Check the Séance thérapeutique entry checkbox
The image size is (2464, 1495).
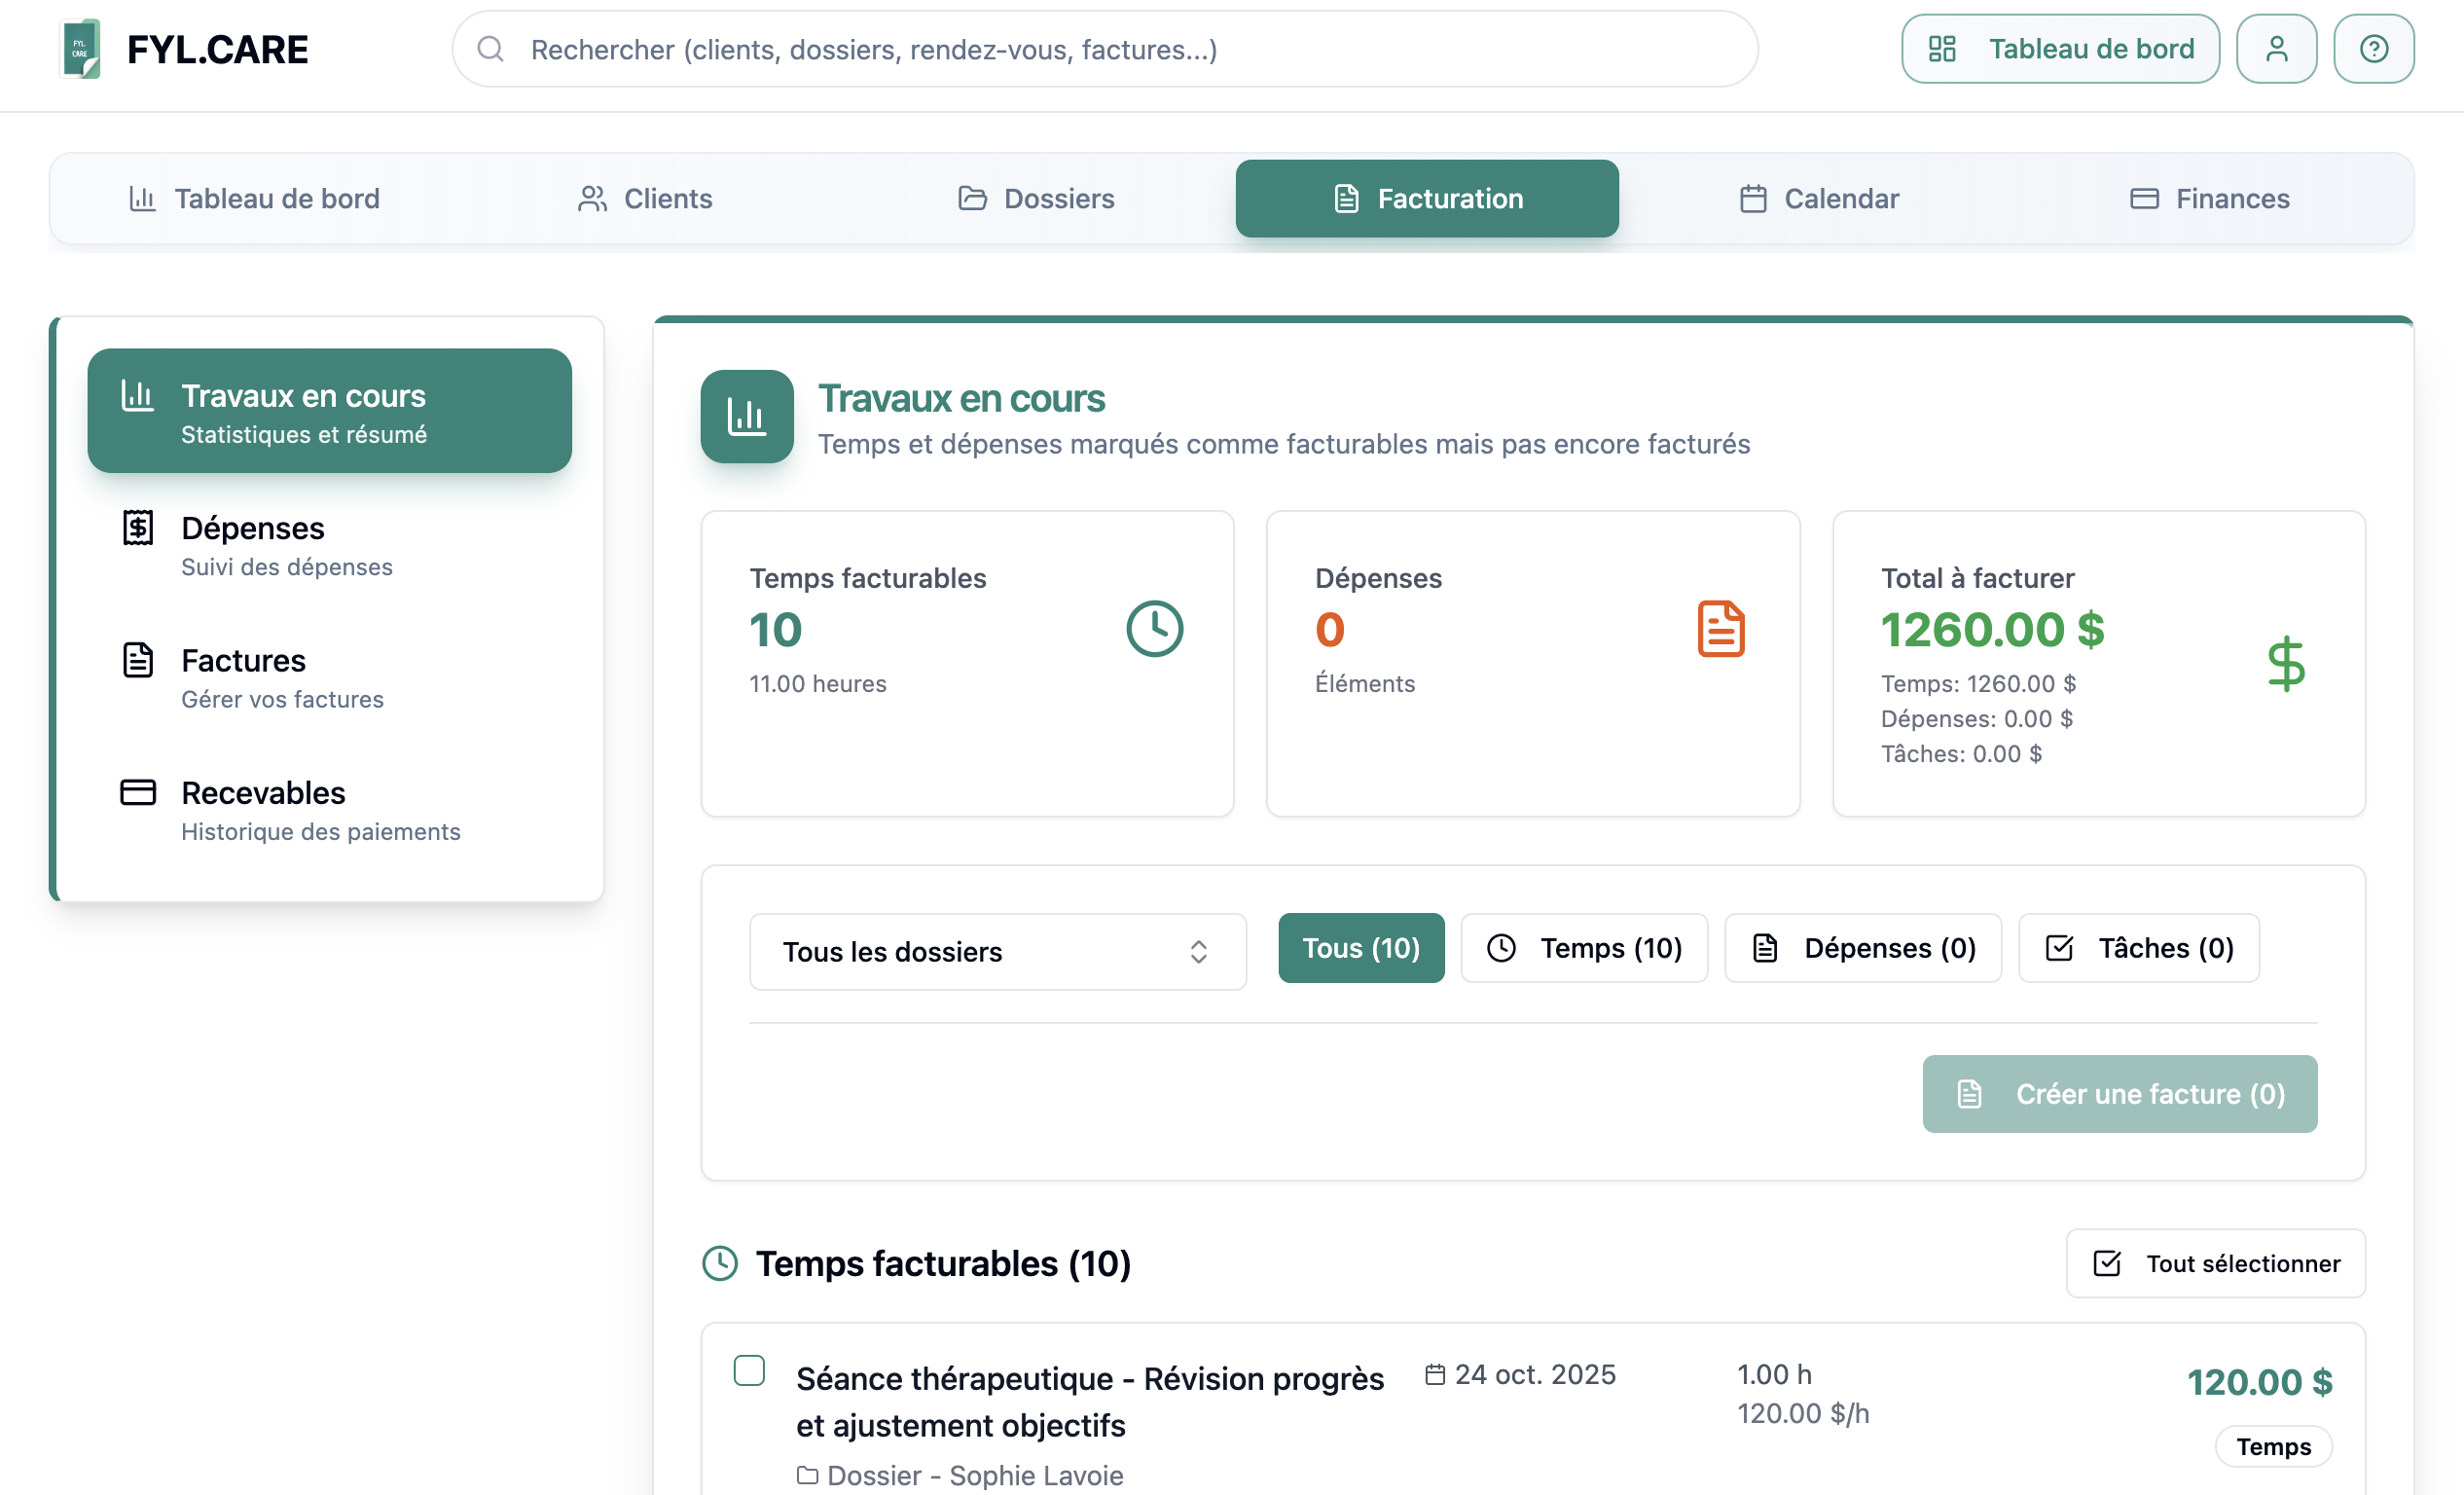pyautogui.click(x=749, y=1370)
